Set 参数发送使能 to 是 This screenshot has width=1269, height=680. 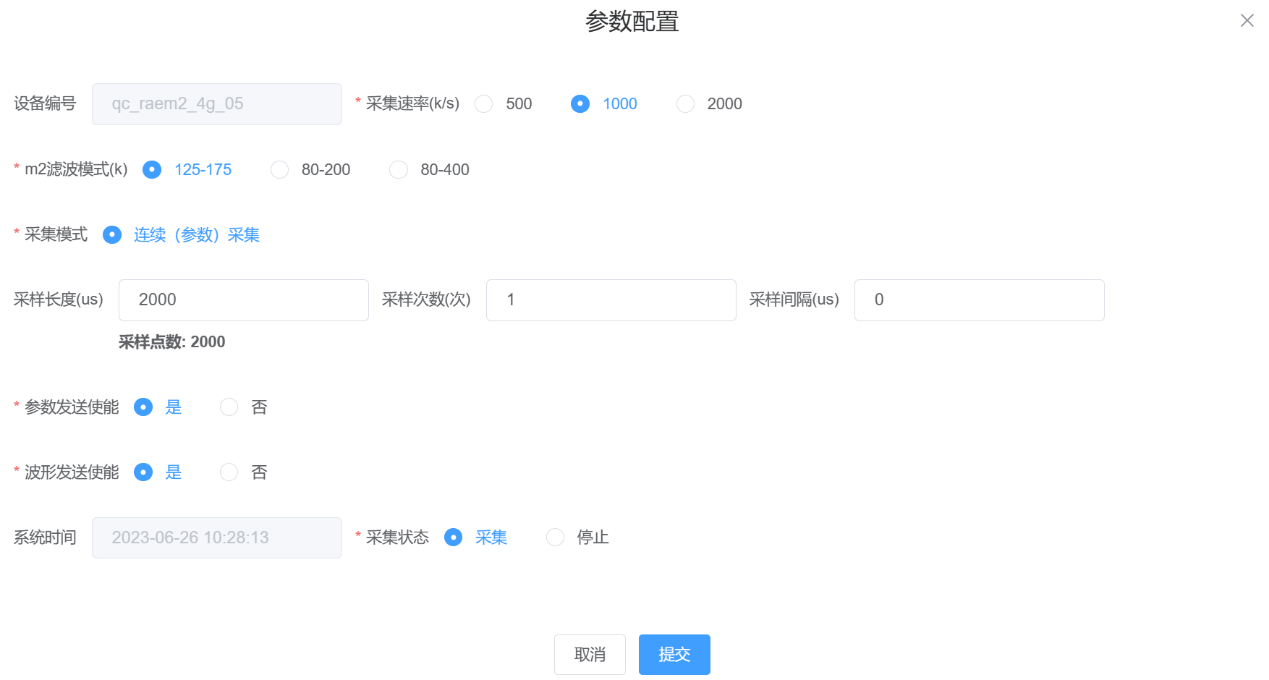[158, 407]
